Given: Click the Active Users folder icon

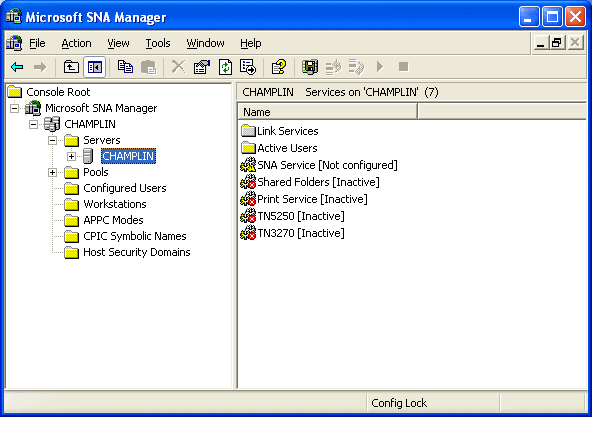Looking at the screenshot, I should [248, 148].
